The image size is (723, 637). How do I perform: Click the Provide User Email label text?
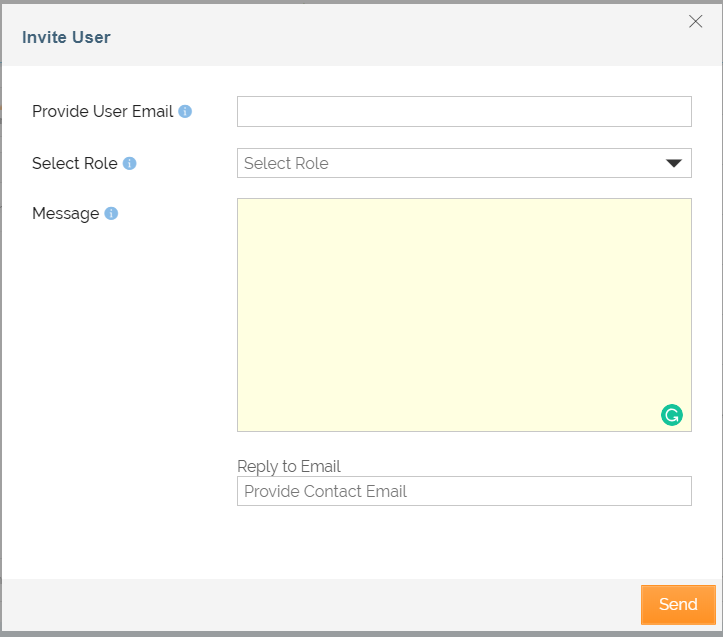pyautogui.click(x=102, y=111)
